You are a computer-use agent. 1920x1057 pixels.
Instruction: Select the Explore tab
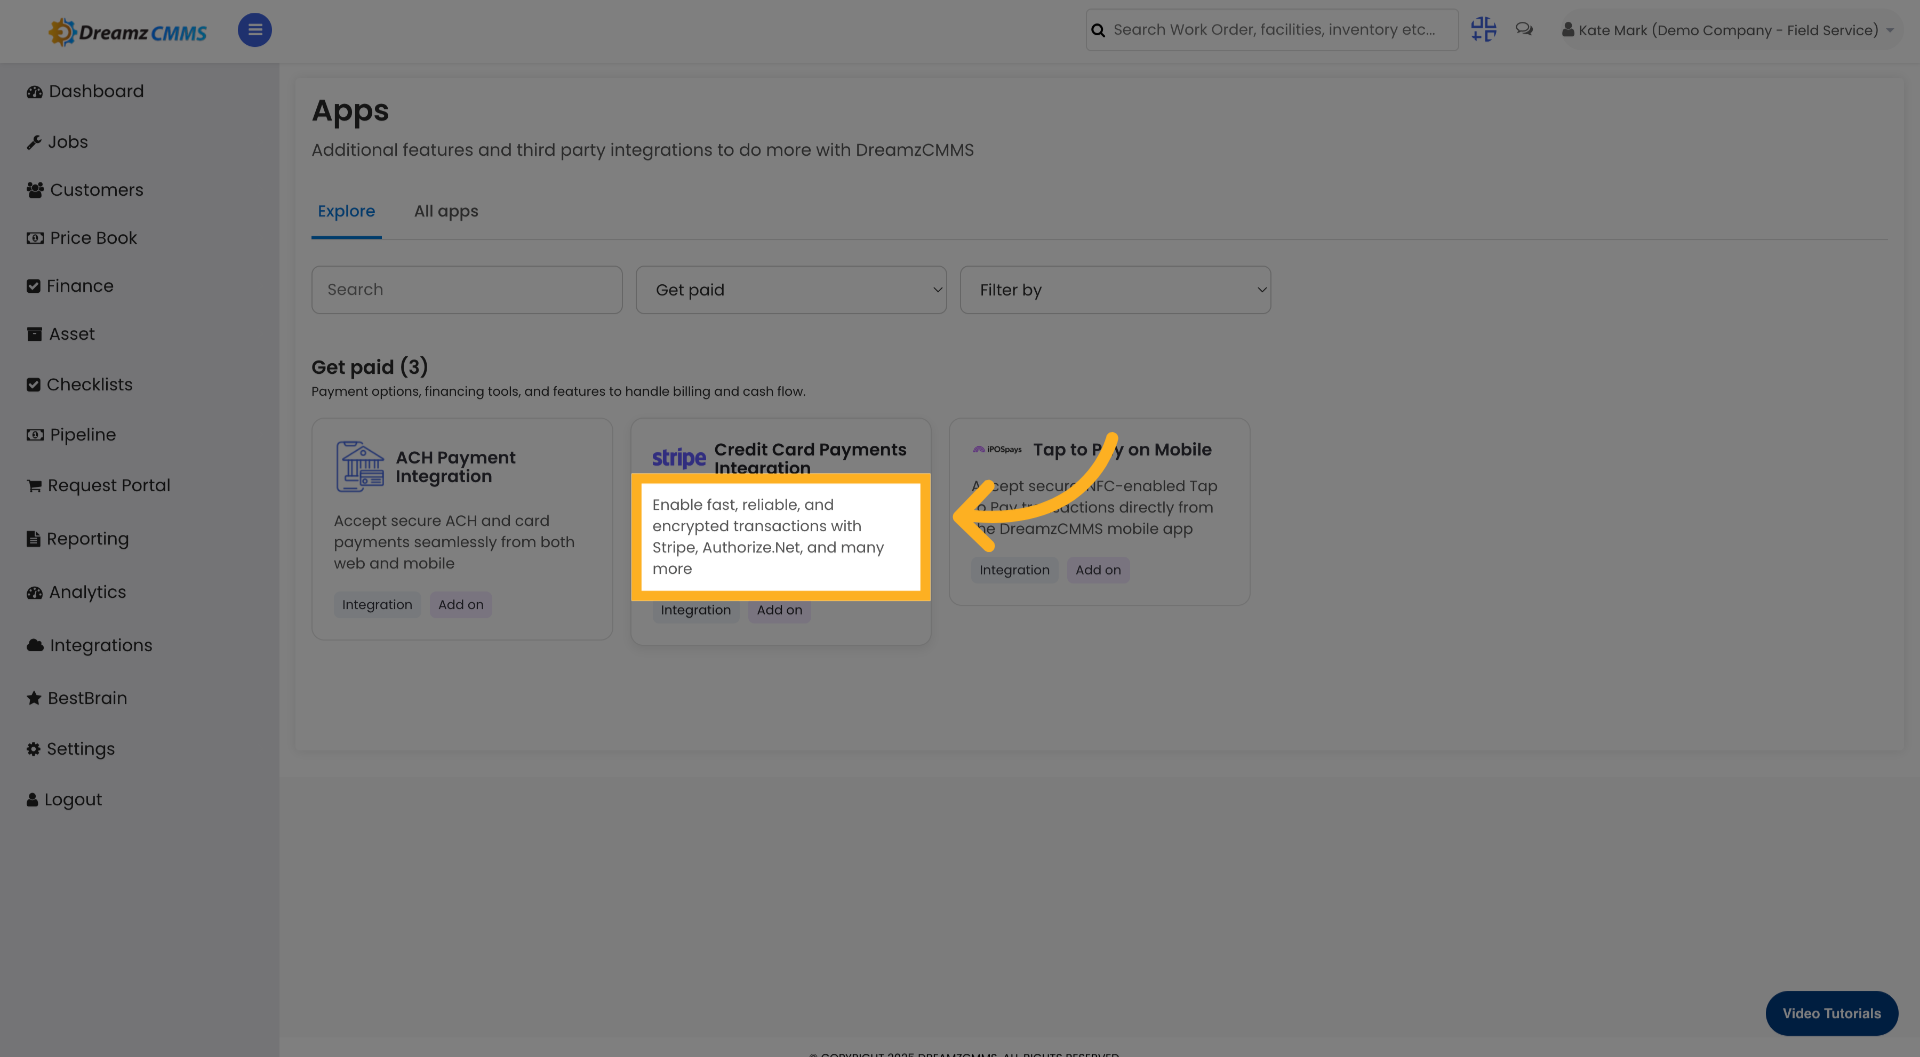346,211
